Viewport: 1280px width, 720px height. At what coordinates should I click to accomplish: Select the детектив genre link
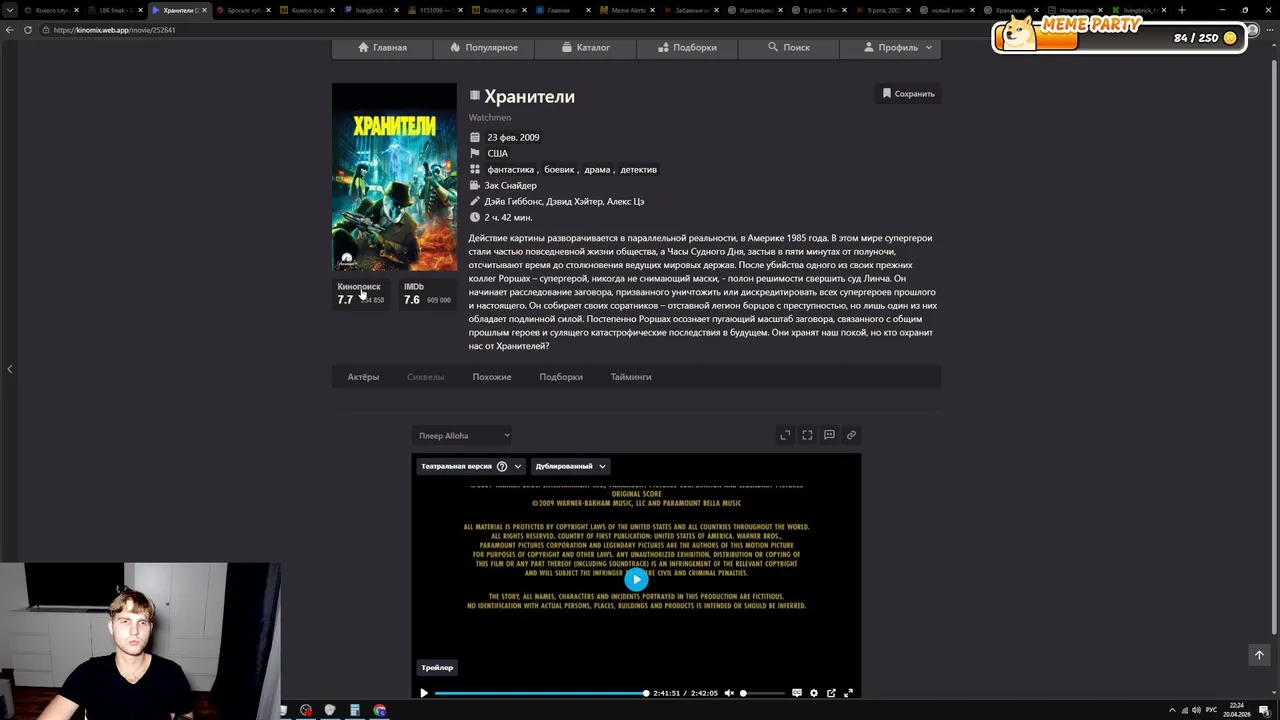pos(638,169)
